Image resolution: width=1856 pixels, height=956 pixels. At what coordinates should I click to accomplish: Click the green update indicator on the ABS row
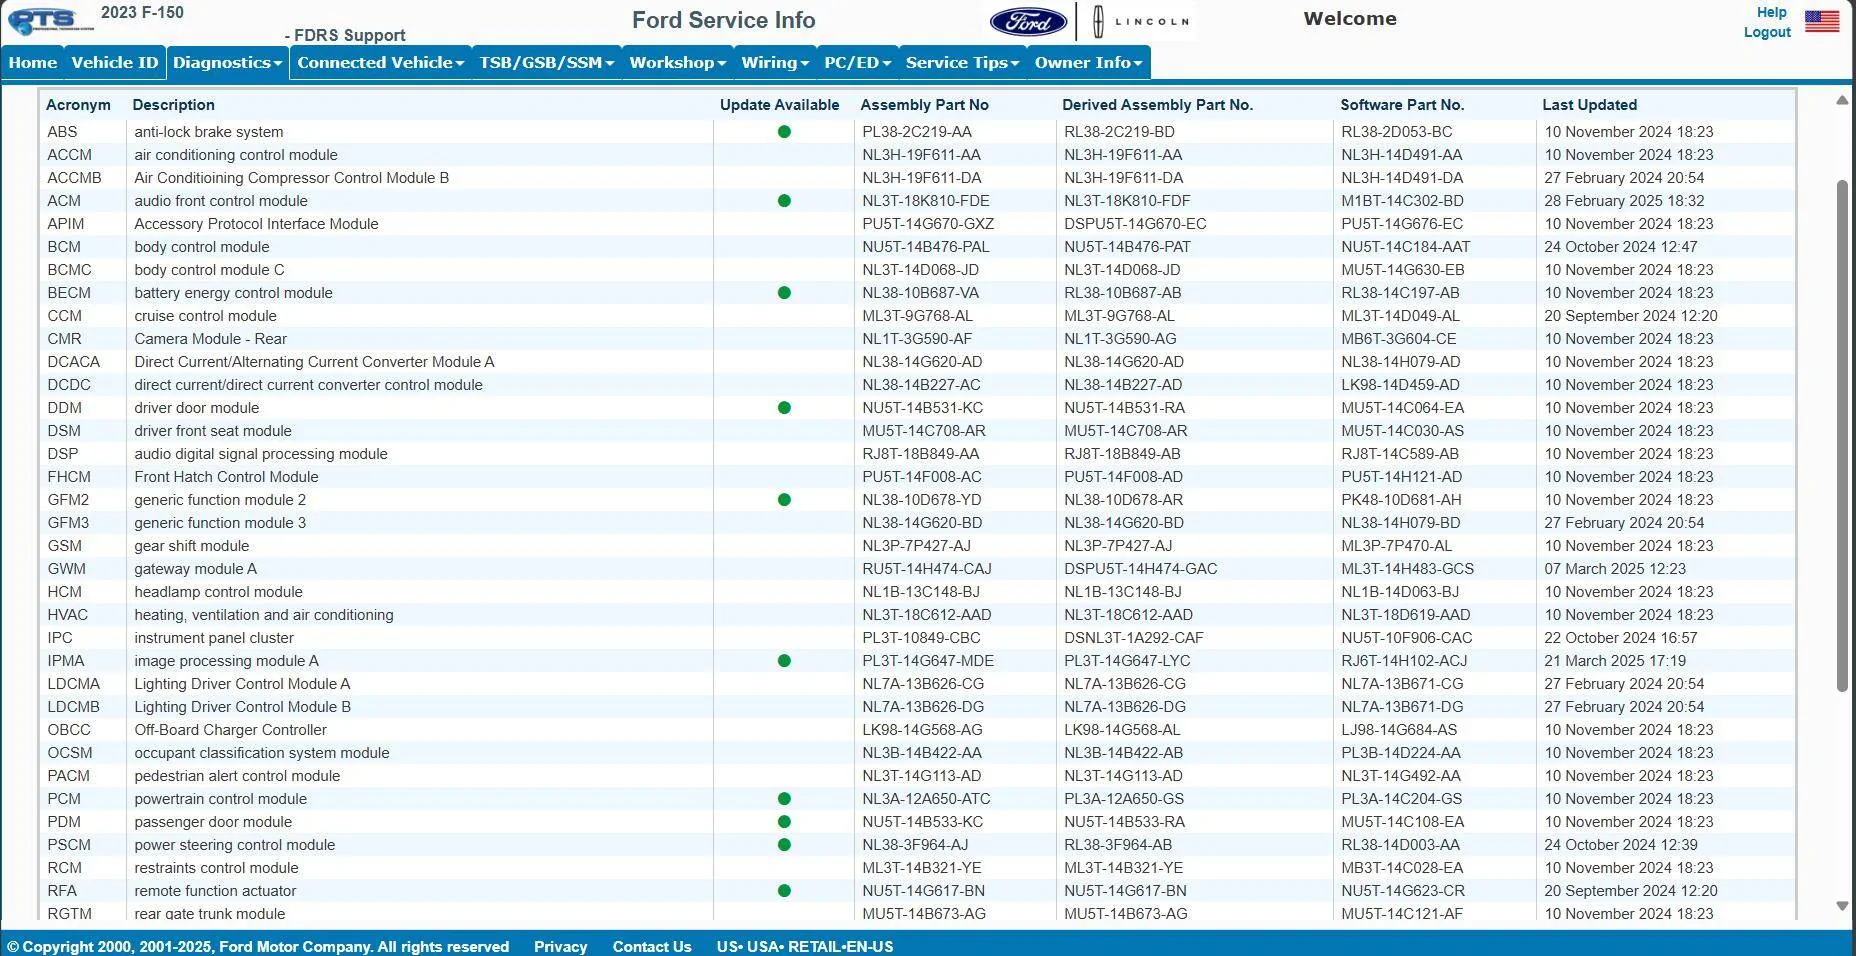pyautogui.click(x=784, y=131)
